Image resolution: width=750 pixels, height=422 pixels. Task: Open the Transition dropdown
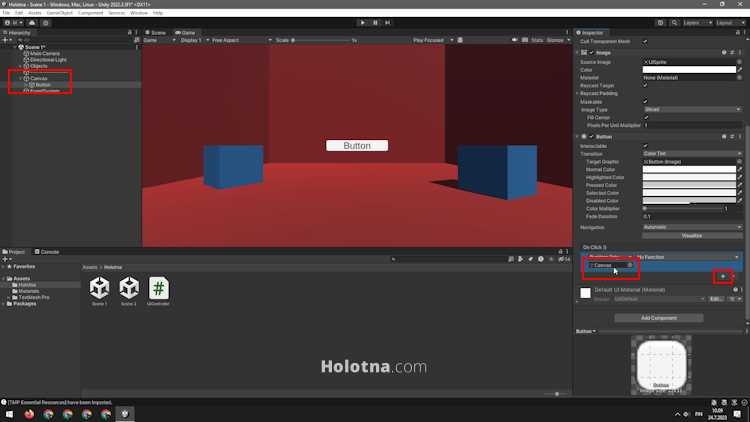(692, 154)
